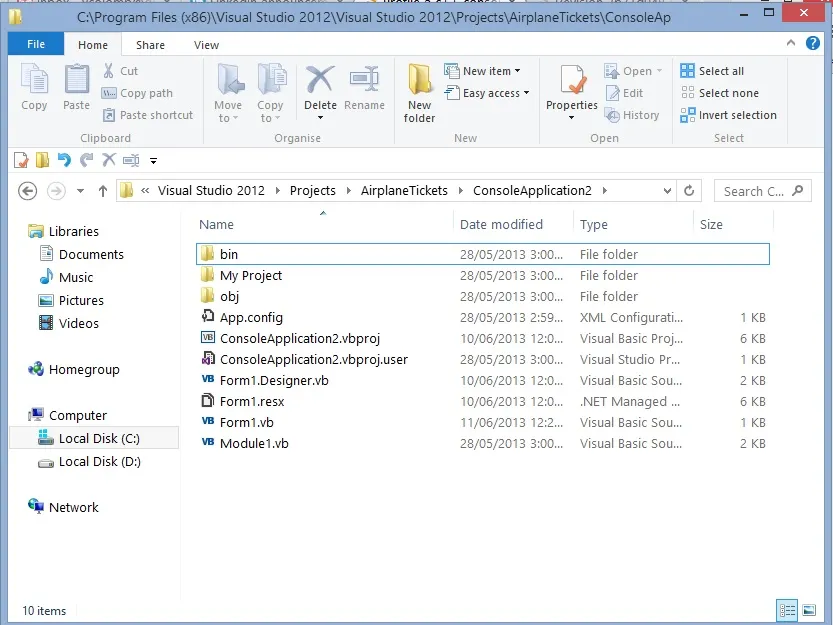This screenshot has height=625, width=833.
Task: Select ConsoleApplication2.vbproj file
Action: pos(482,339)
